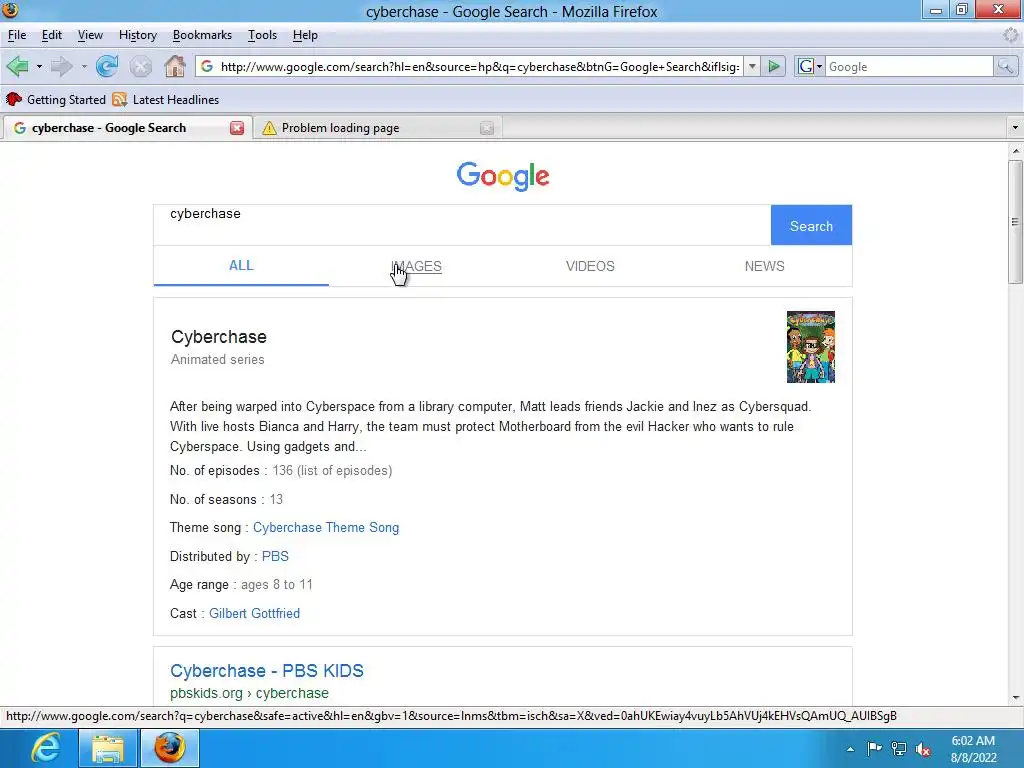
Task: Open the Cyberchase - PBS KIDS result
Action: pyautogui.click(x=266, y=671)
